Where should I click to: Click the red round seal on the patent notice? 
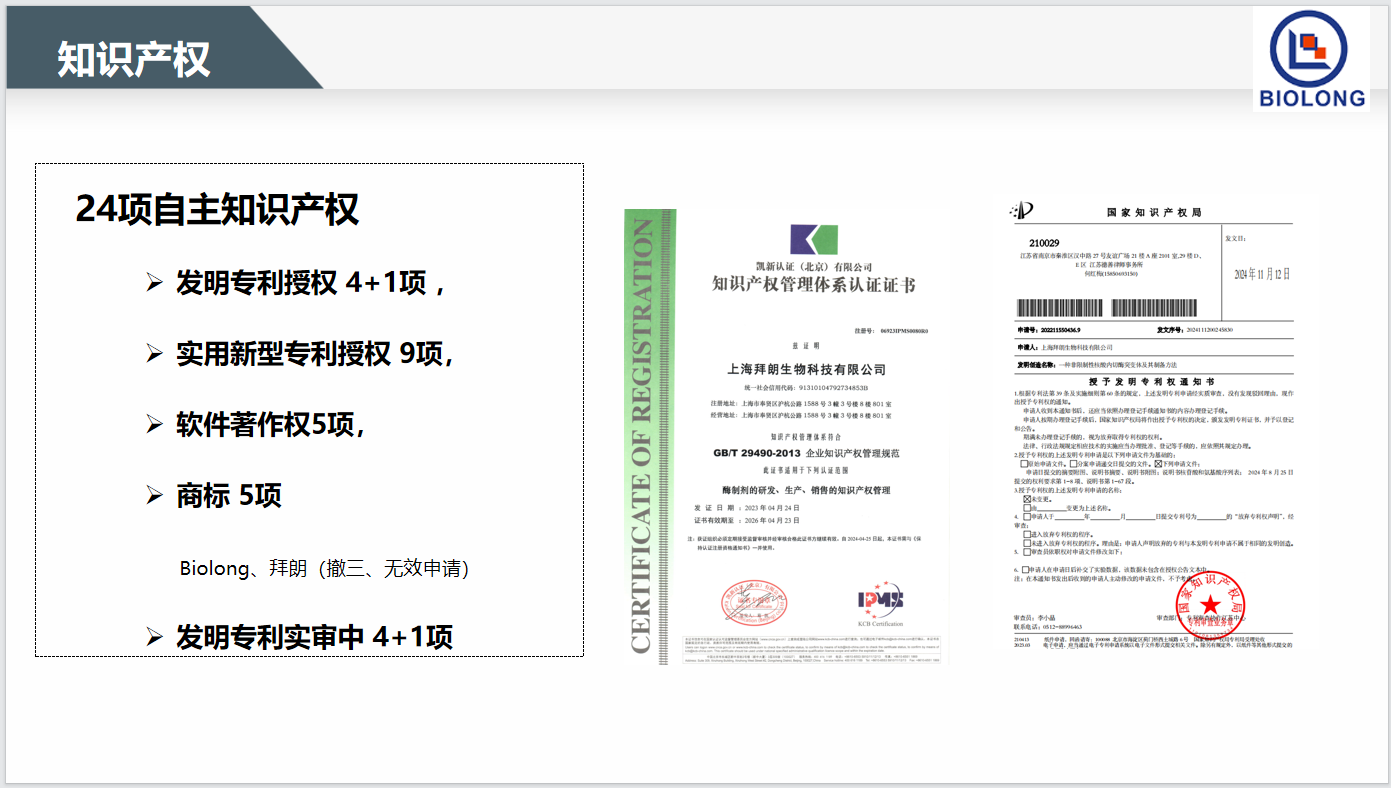(1210, 603)
